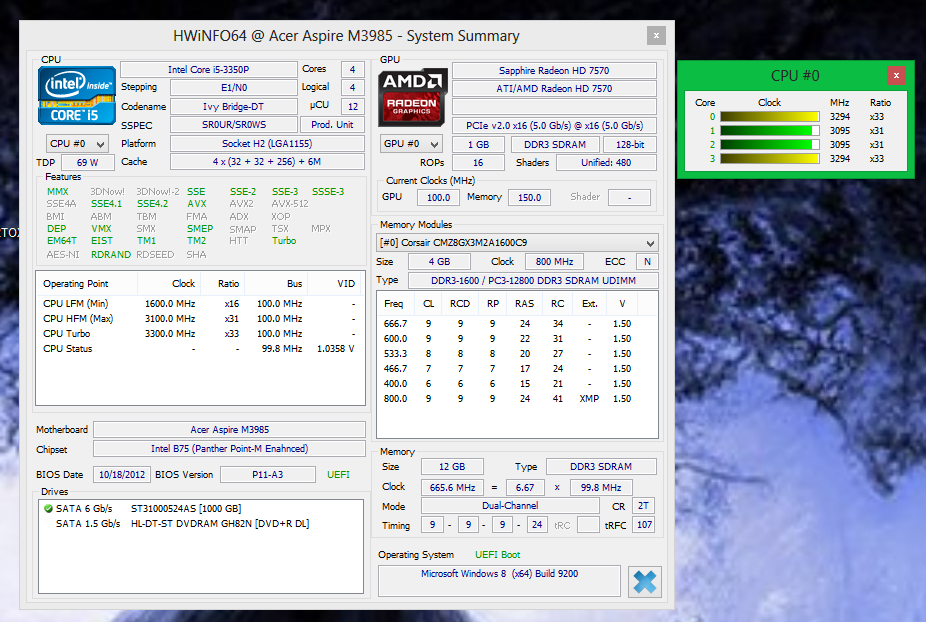This screenshot has width=926, height=622.
Task: Click the Core 0 clock bar
Action: [x=770, y=116]
